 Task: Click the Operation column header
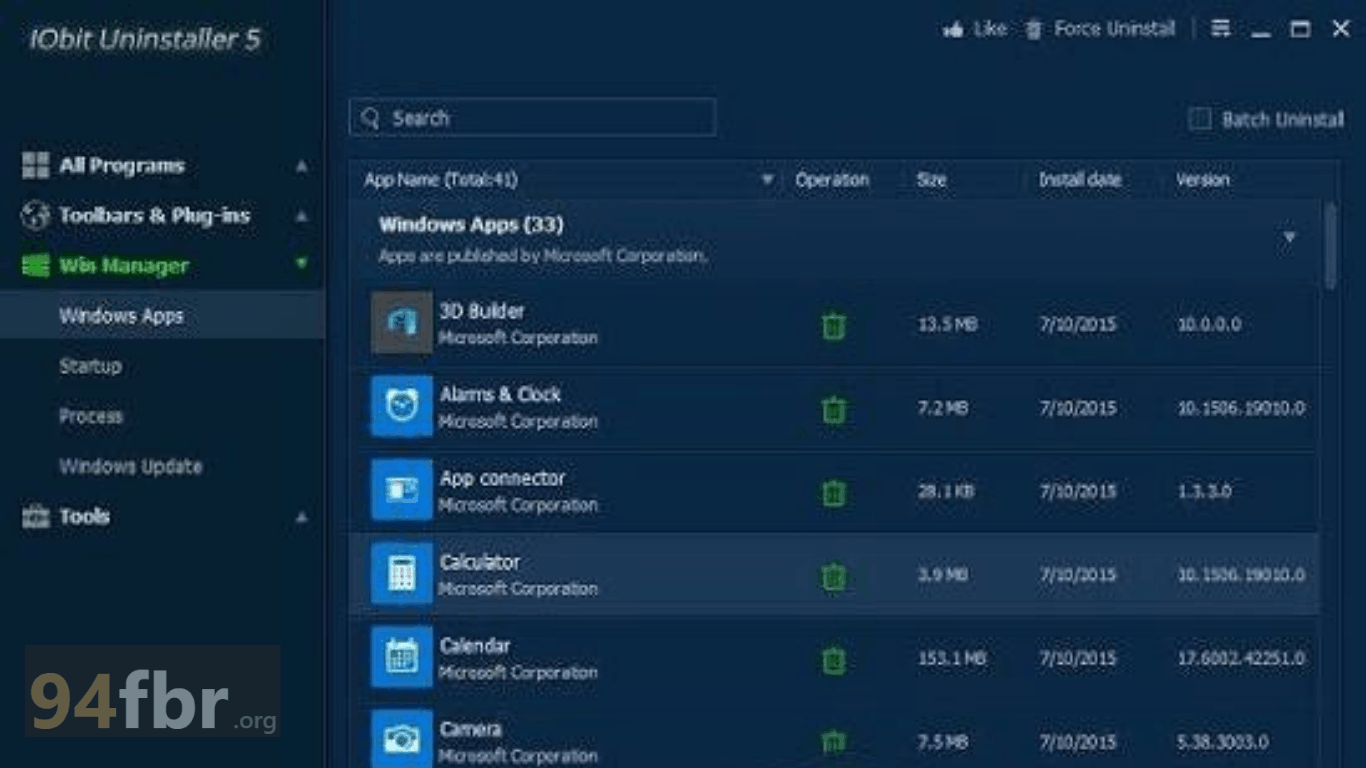pos(832,180)
